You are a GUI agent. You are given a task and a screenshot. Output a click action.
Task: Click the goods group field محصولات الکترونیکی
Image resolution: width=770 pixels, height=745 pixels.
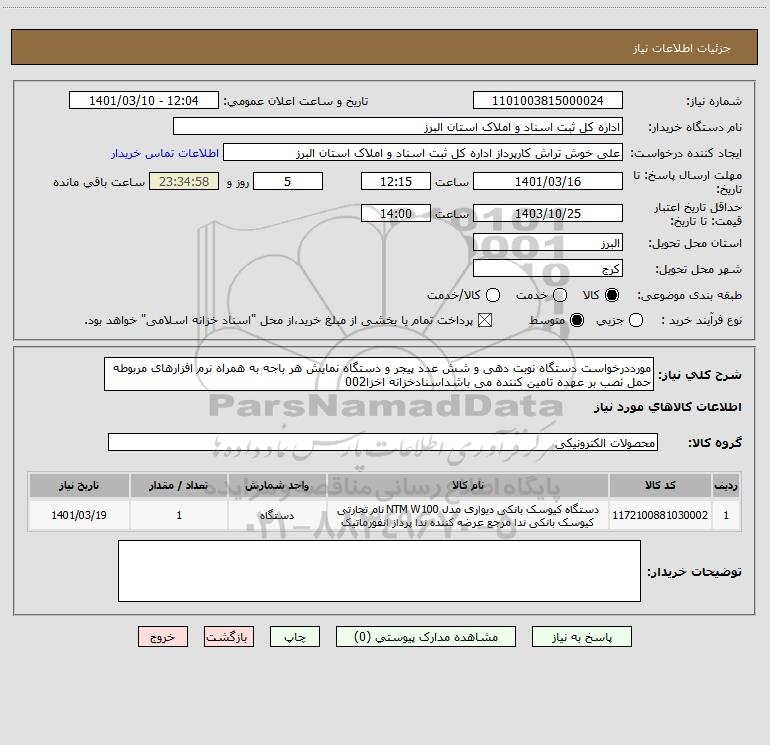pyautogui.click(x=383, y=442)
